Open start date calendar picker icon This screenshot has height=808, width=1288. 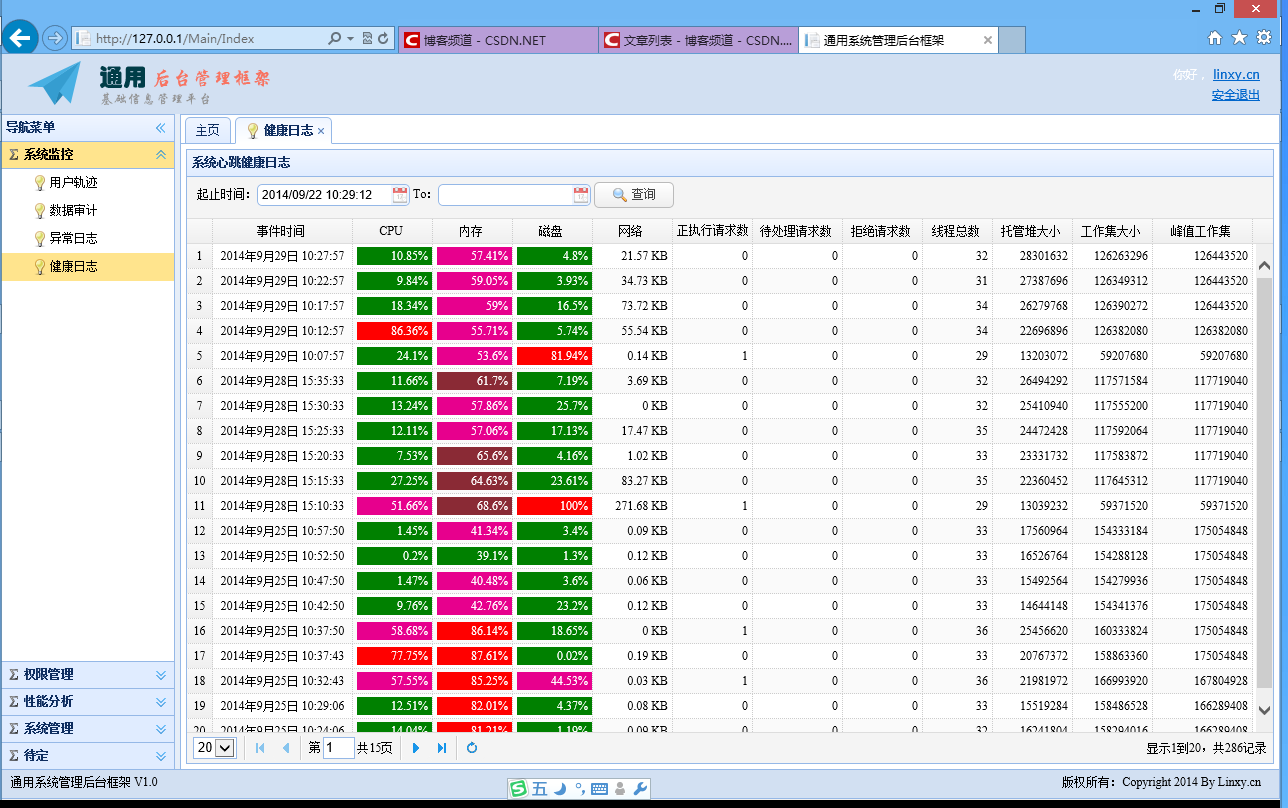[x=400, y=195]
